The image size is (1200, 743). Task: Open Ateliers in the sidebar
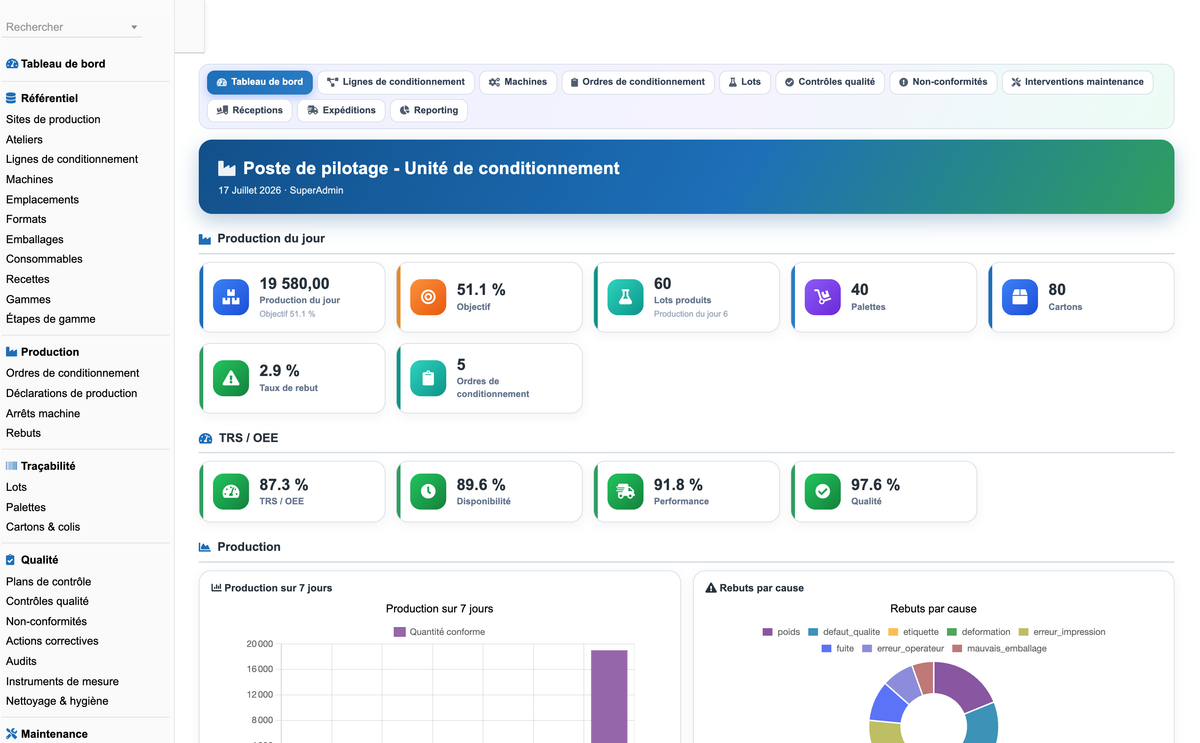[24, 139]
